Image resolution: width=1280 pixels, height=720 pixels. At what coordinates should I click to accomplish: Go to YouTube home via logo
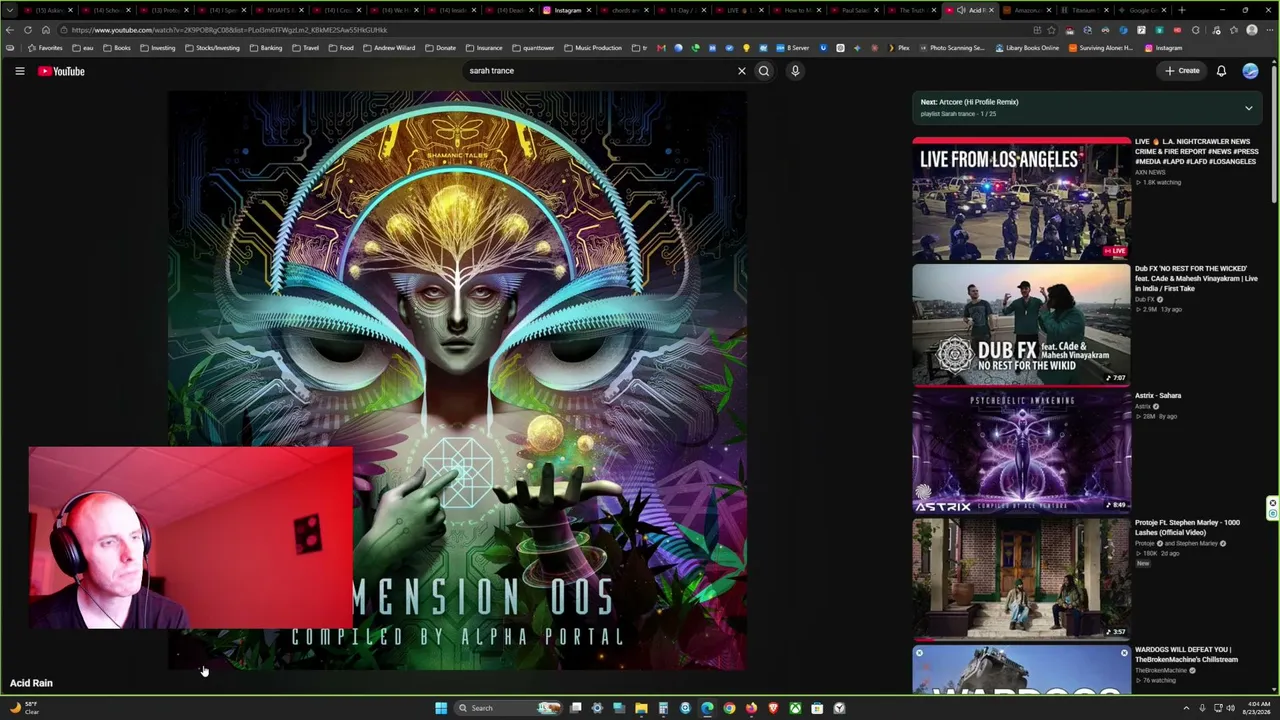pos(61,71)
